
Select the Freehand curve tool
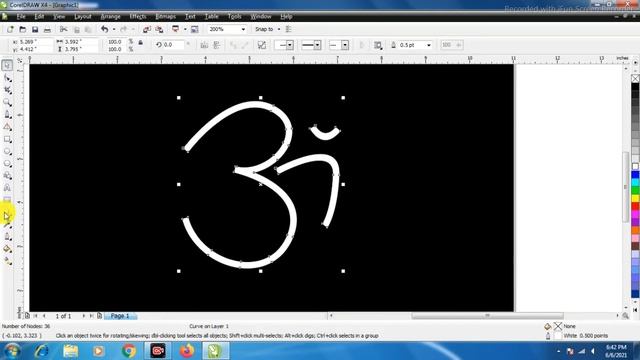(x=7, y=115)
